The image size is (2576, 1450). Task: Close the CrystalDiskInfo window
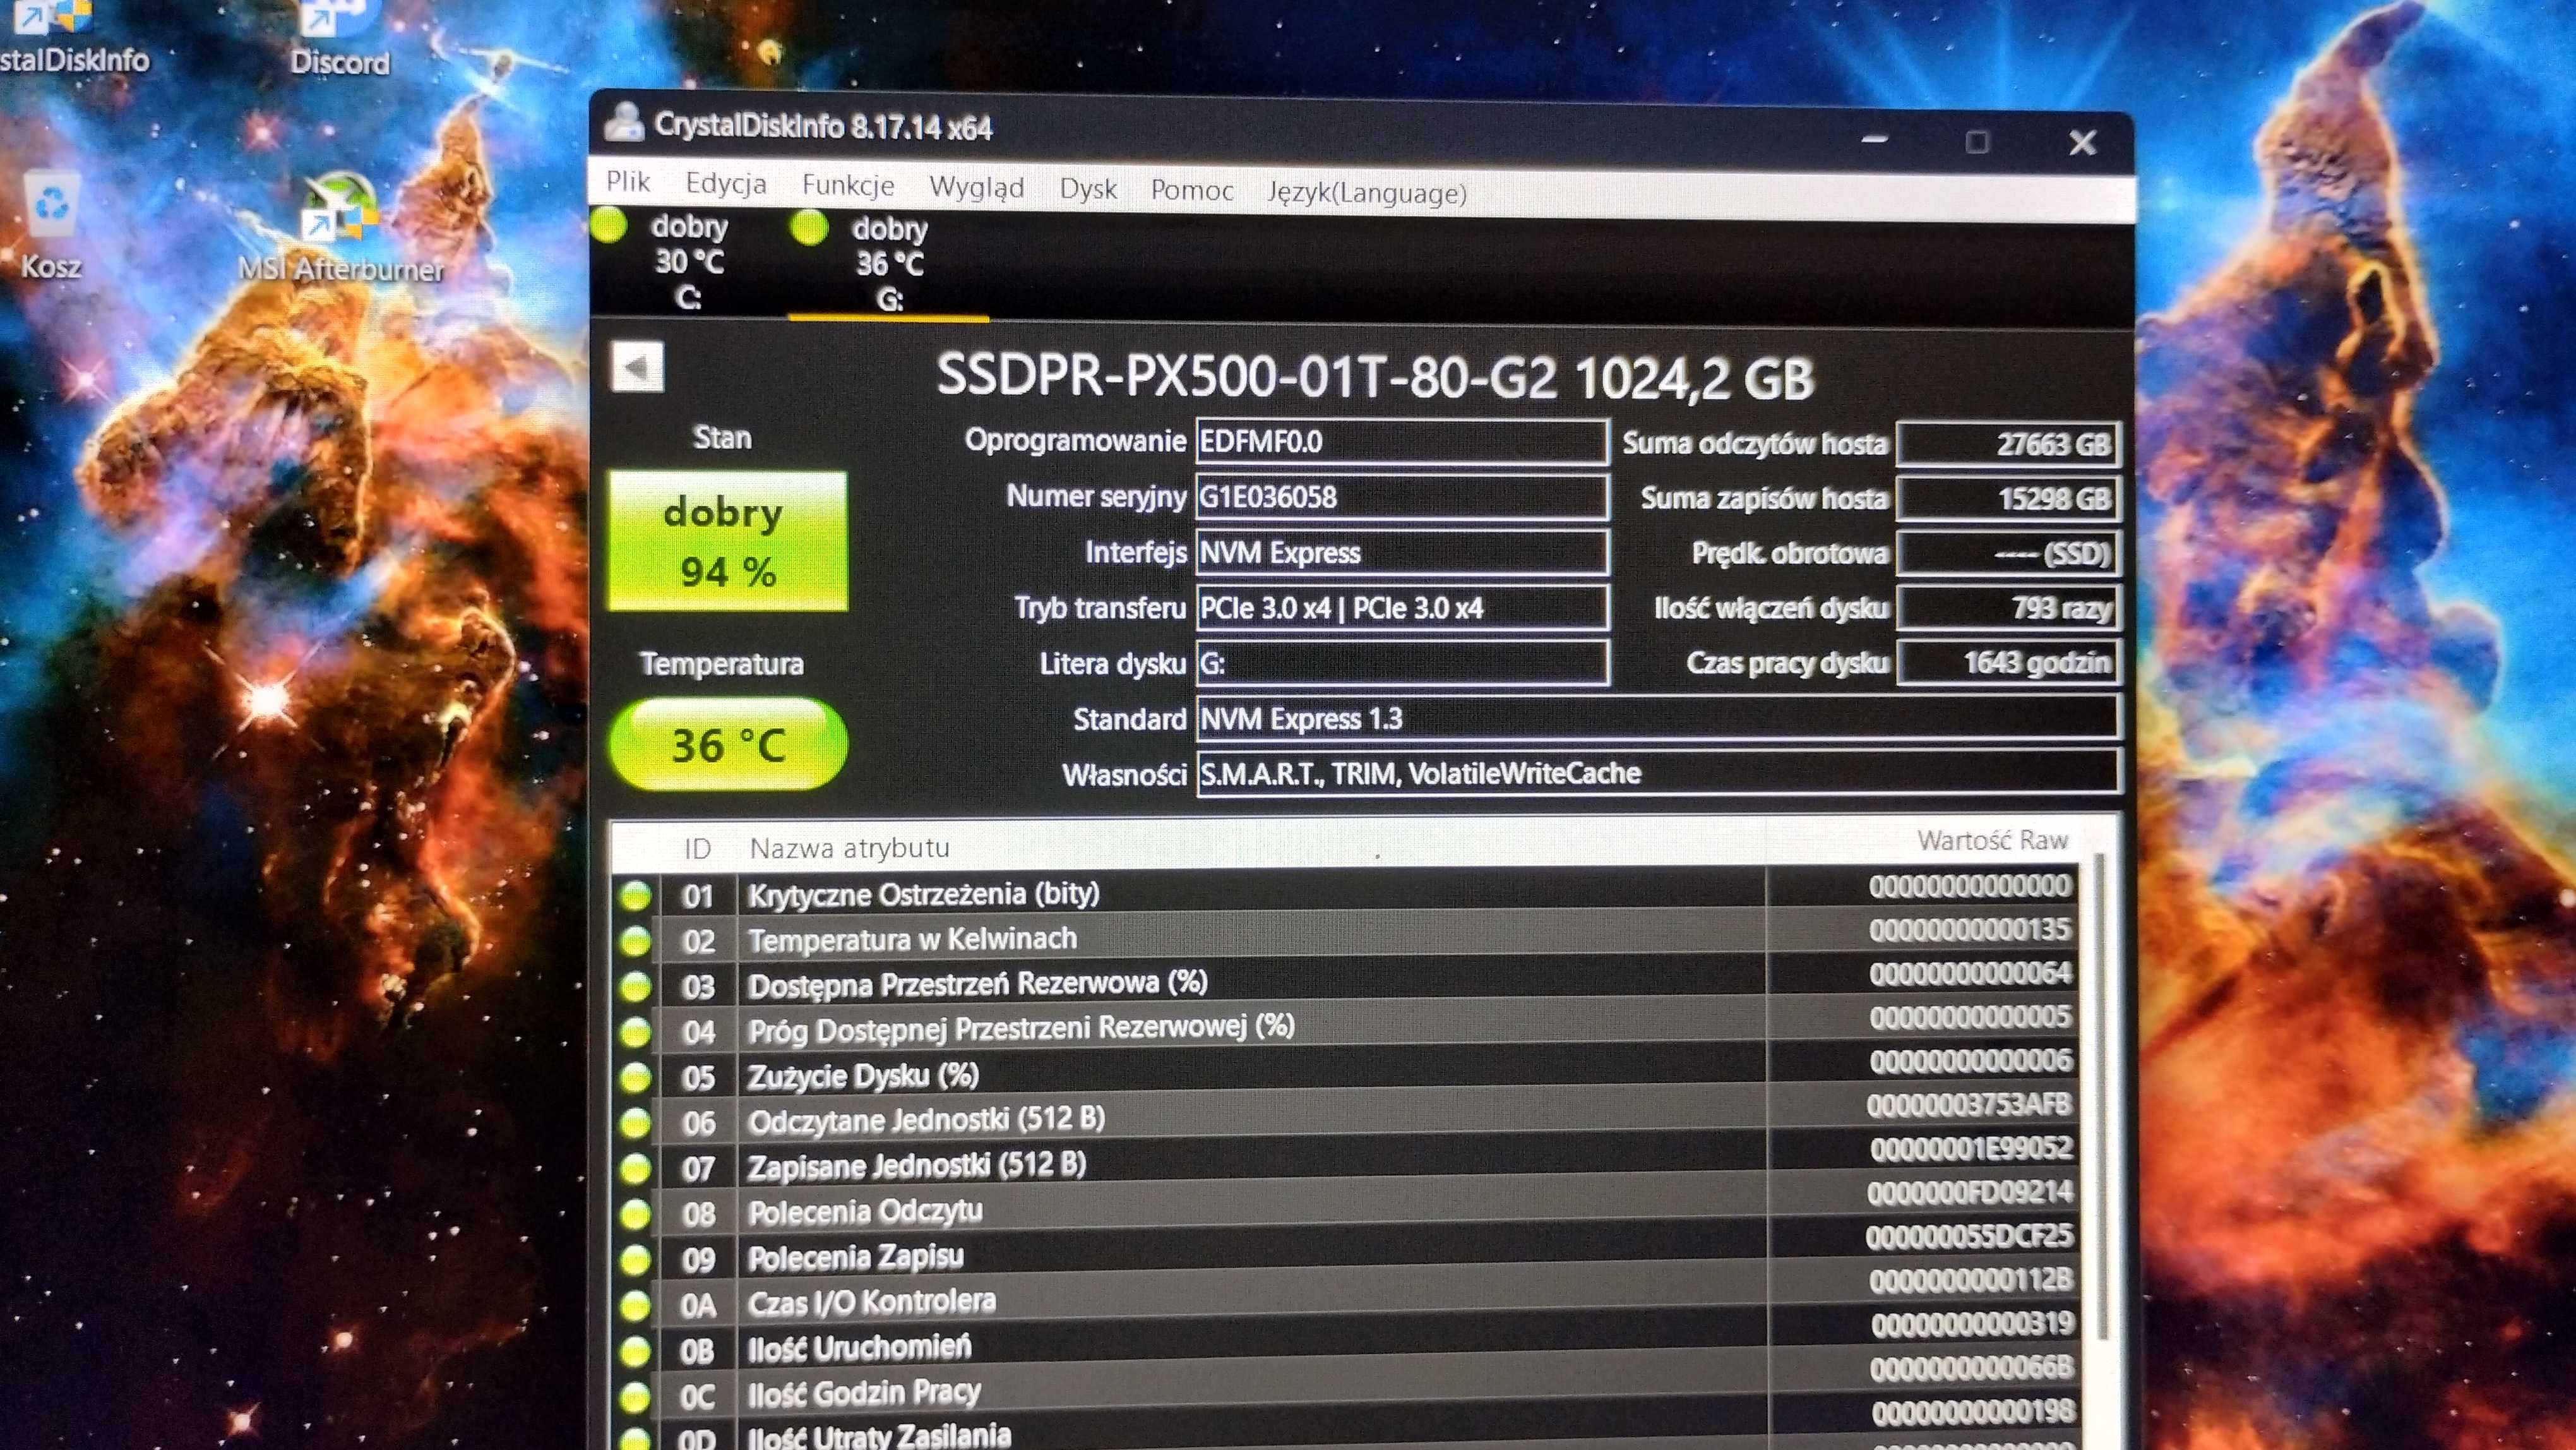[2082, 142]
